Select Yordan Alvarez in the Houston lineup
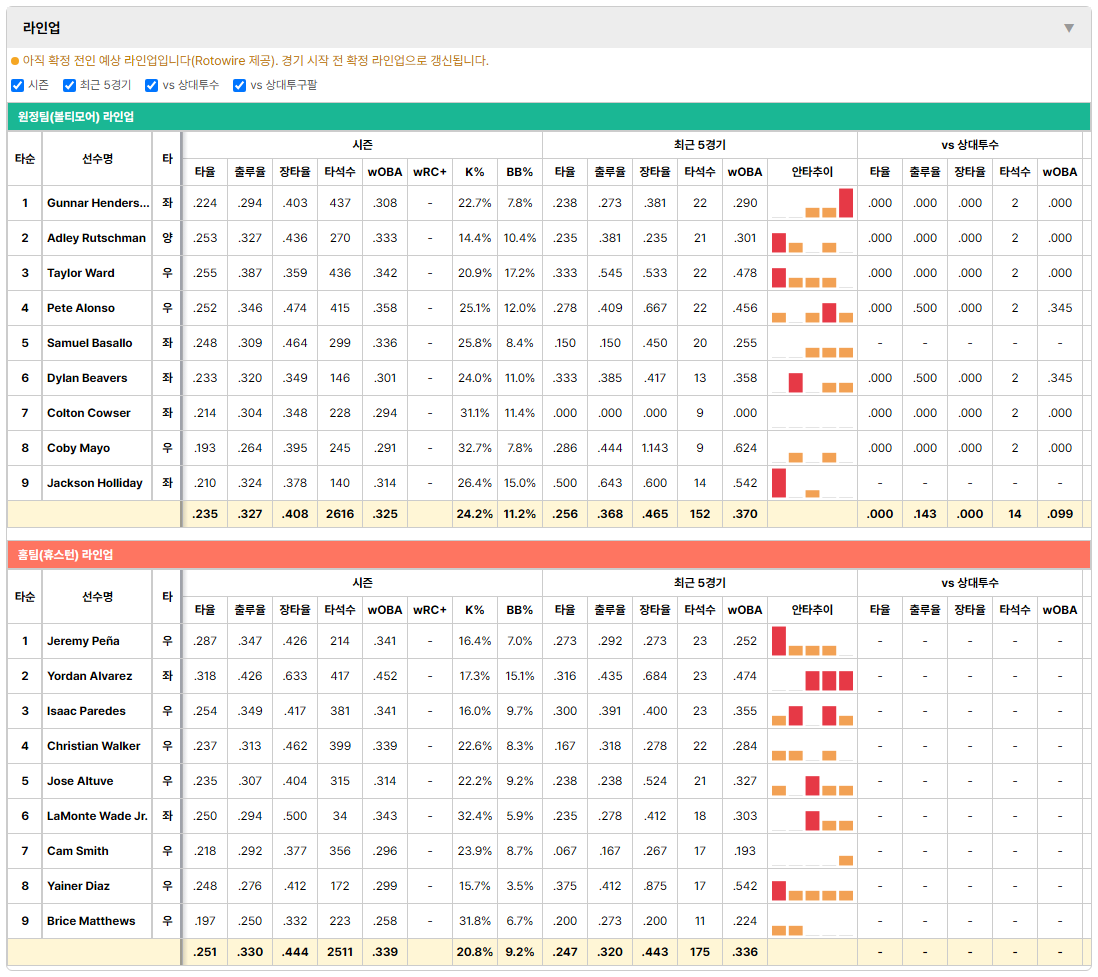1098x977 pixels. (x=90, y=676)
